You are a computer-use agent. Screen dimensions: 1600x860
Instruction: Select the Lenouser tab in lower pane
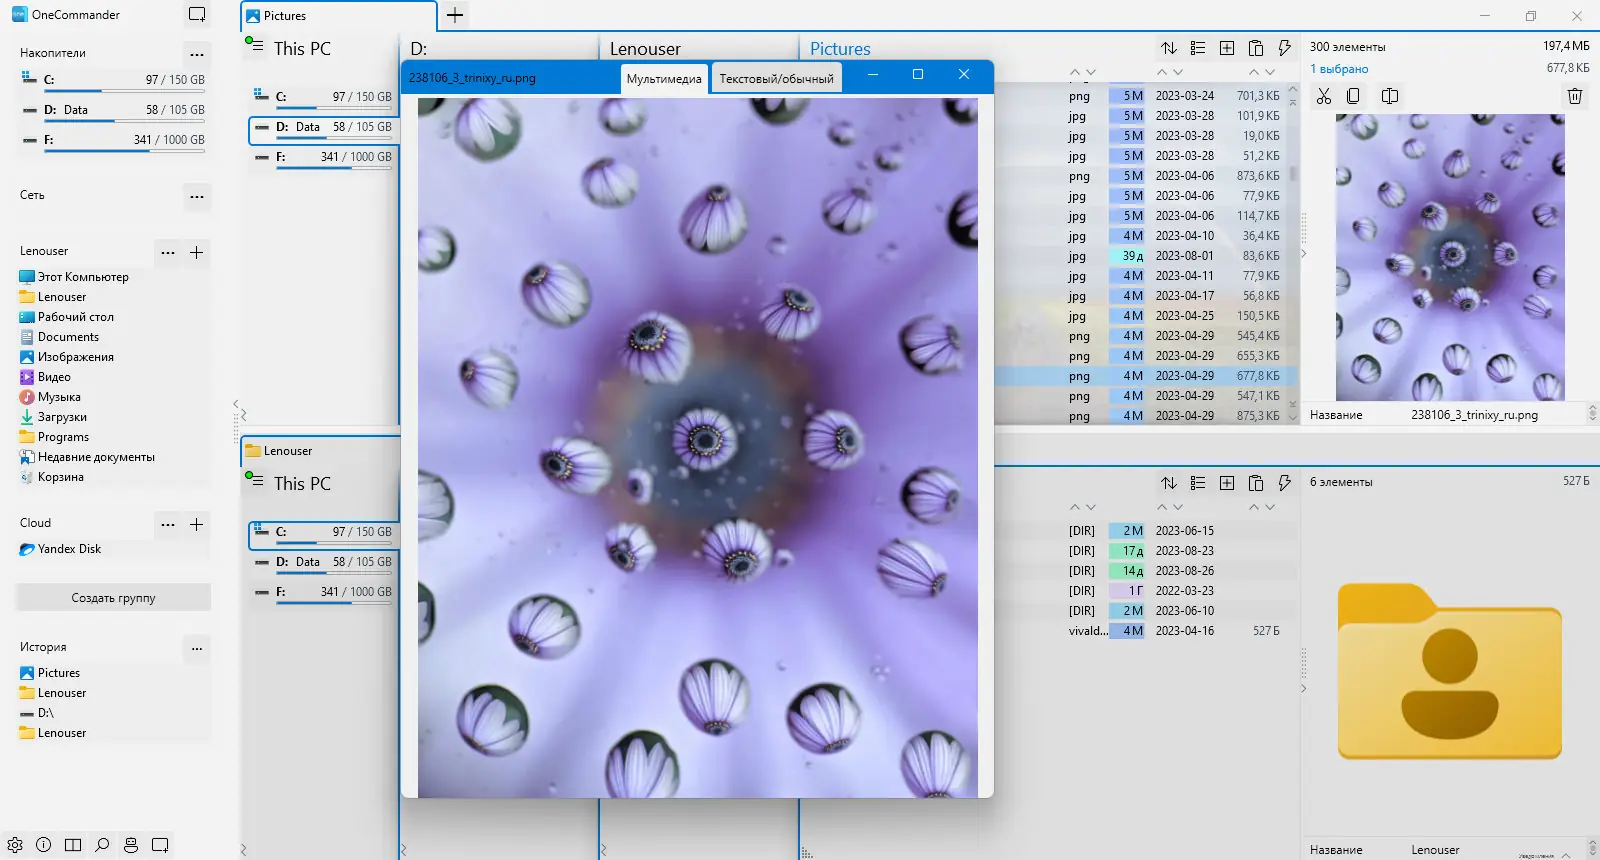[320, 451]
